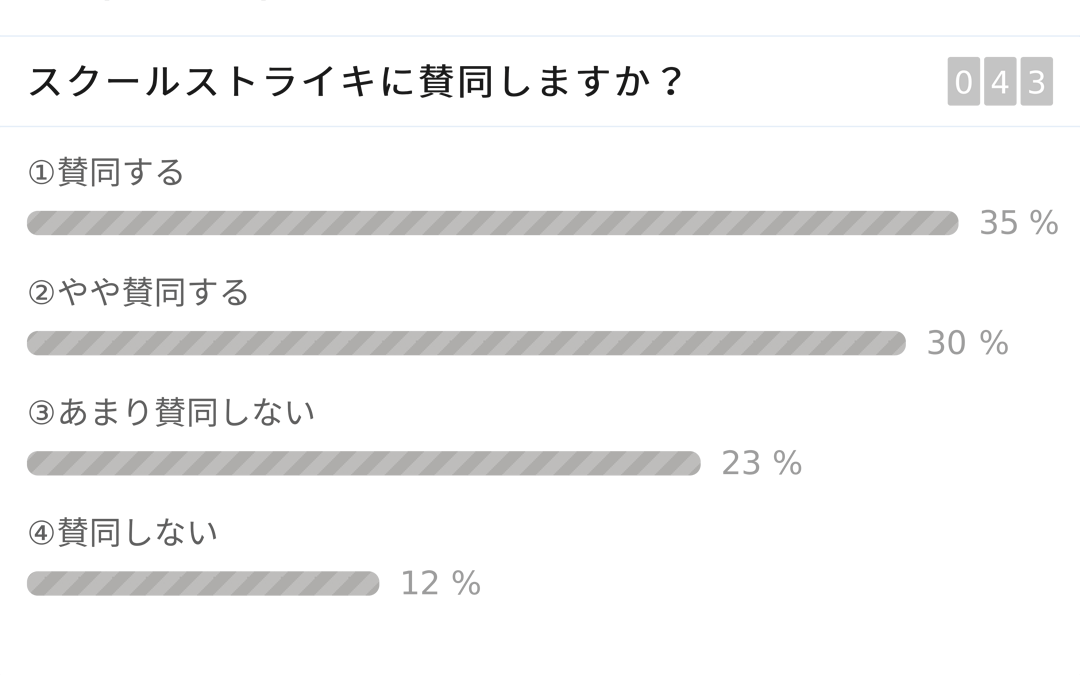The width and height of the screenshot is (1080, 675).
Task: Click the circled number ③ marker
Action: coord(41,413)
